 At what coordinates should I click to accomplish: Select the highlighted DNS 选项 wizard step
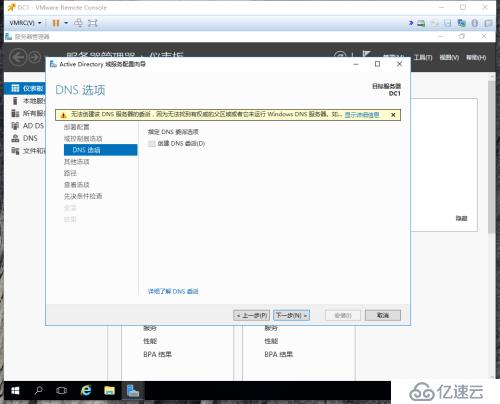tap(100, 150)
